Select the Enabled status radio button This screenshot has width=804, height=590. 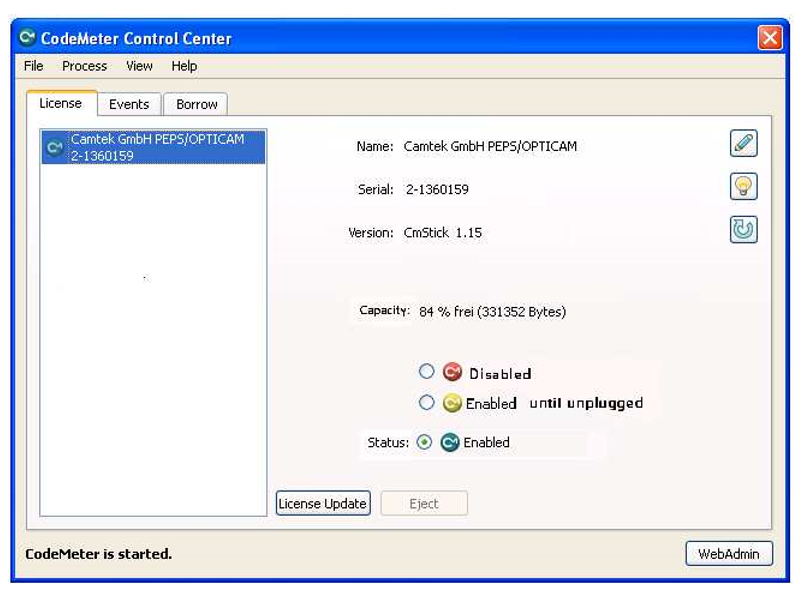pos(424,442)
